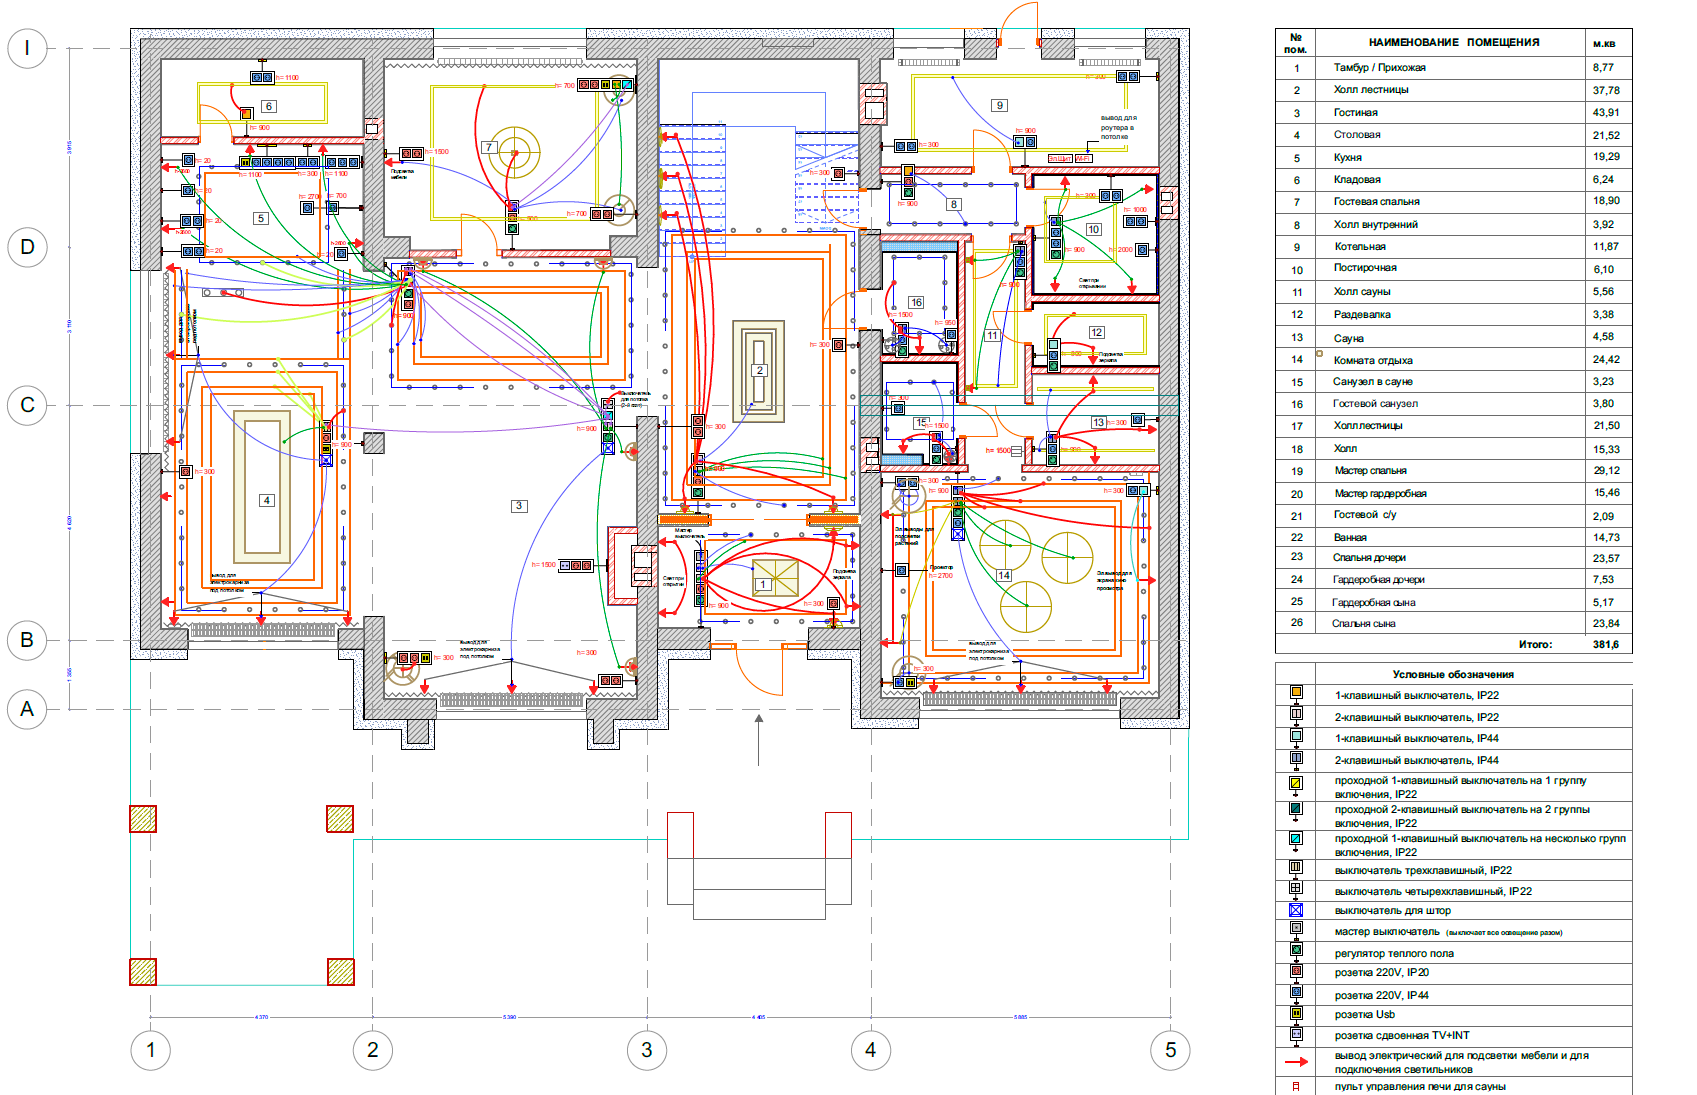Screen dimensions: 1697x1095
Task: Click the 'Спальня дочери' room name
Action: click(x=1369, y=558)
